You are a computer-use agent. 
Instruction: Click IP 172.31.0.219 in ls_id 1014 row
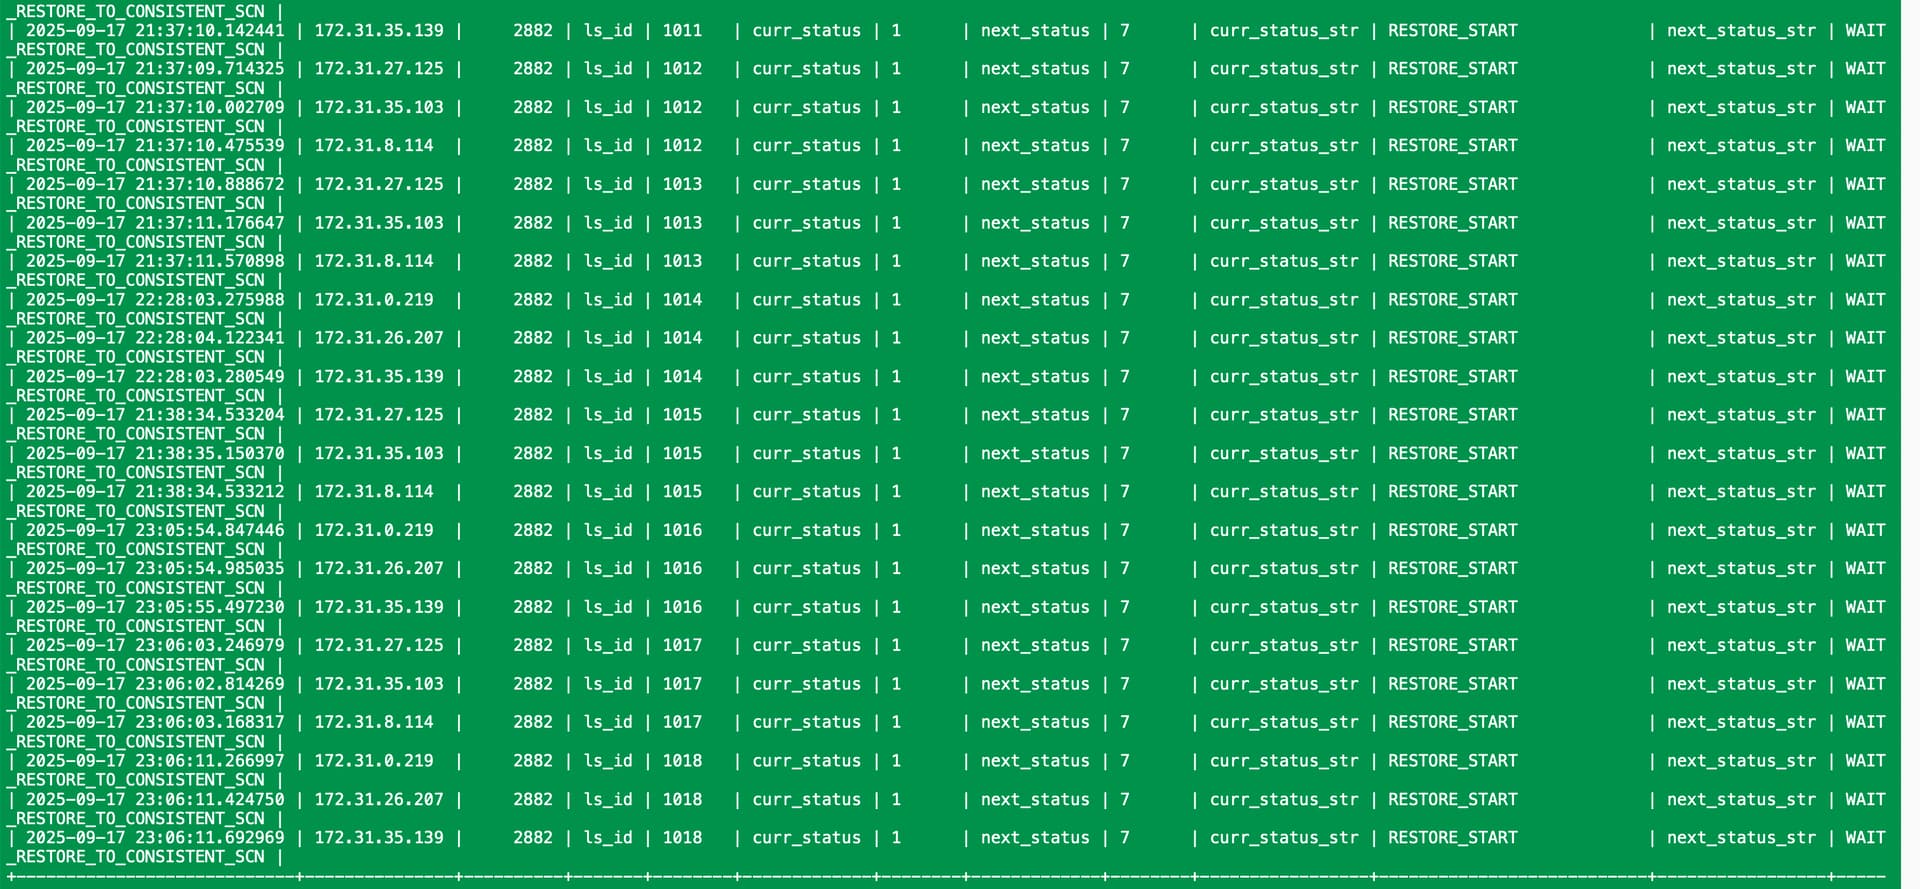374,300
